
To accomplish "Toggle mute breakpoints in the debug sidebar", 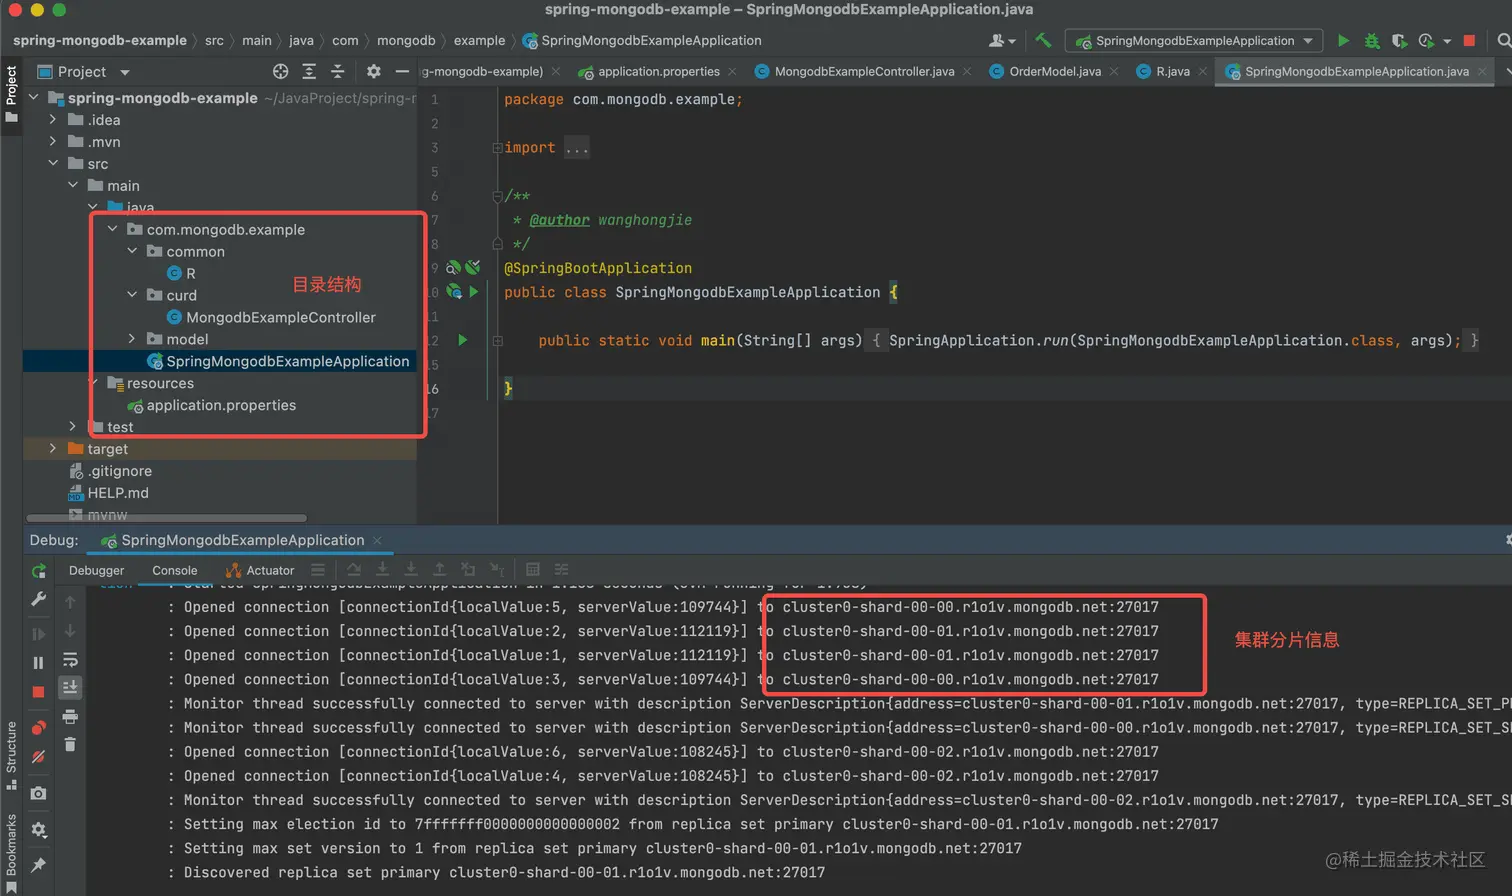I will 39,757.
